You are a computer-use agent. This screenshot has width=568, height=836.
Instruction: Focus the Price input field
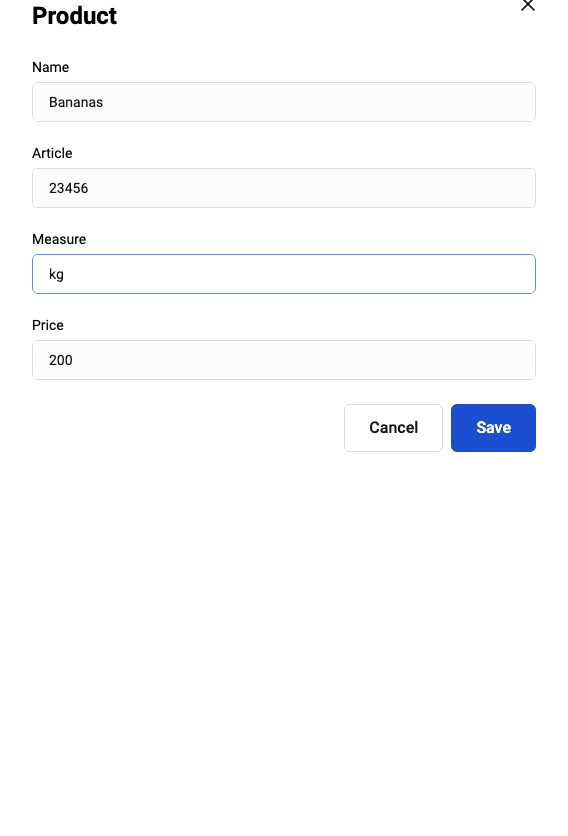point(284,360)
